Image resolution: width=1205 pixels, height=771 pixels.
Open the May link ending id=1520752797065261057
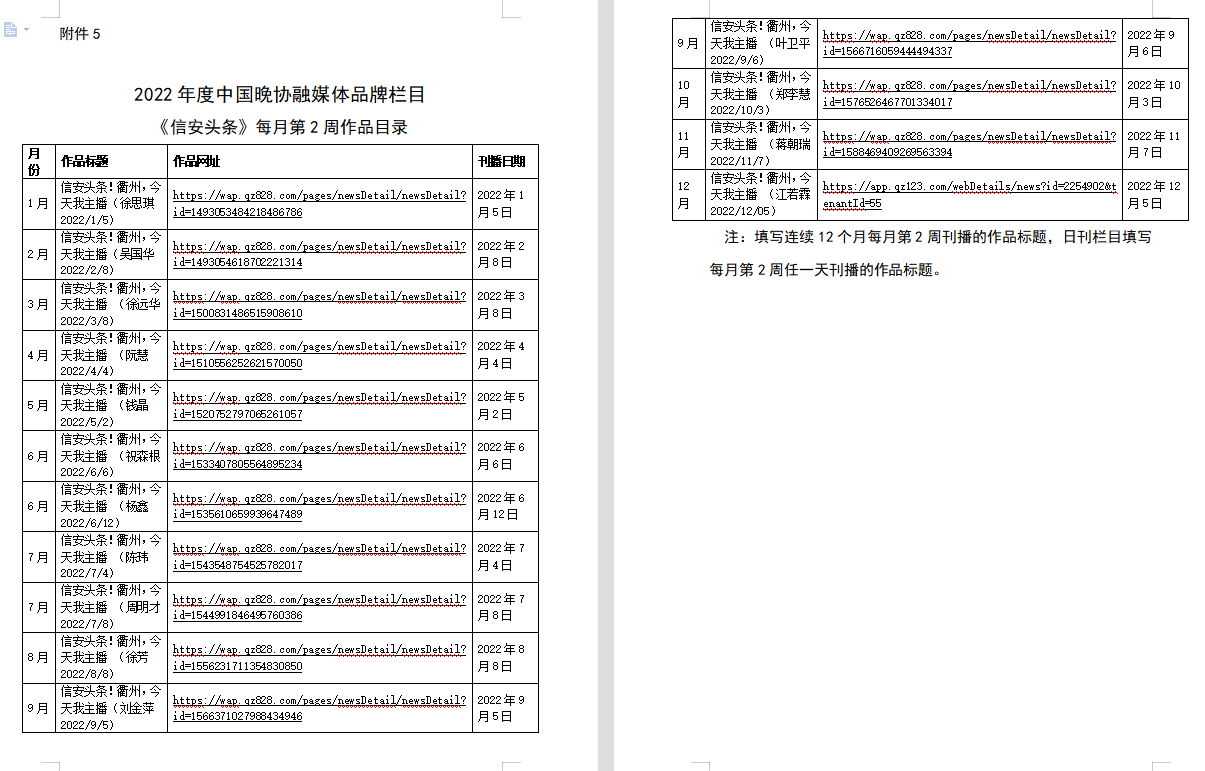[319, 406]
